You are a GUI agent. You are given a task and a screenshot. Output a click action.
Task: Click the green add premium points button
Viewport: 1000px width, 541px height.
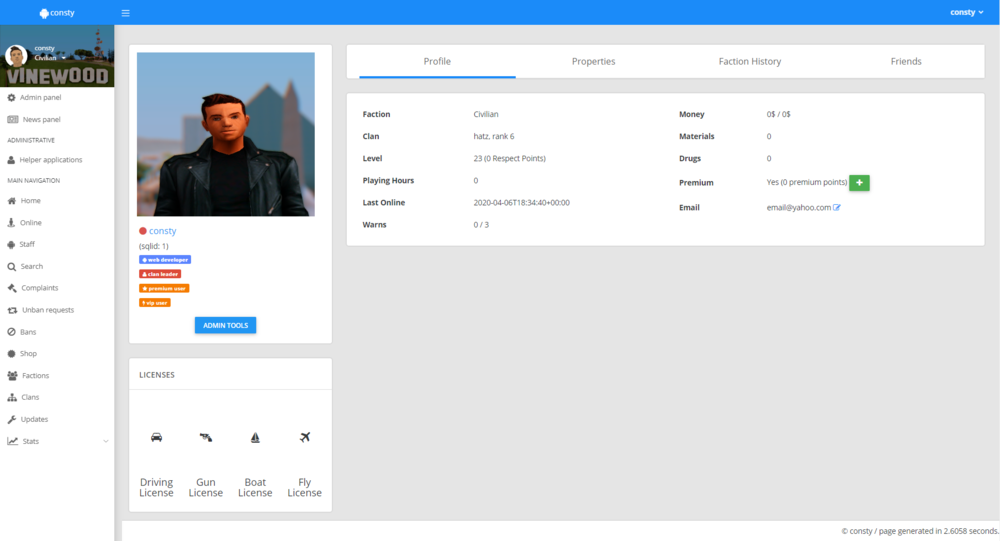859,182
